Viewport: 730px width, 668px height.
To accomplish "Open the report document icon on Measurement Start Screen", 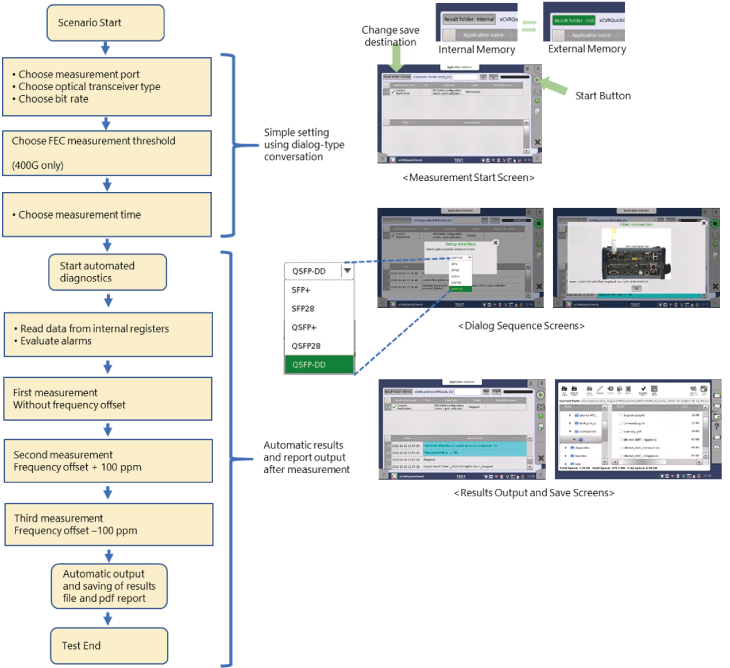I will [x=537, y=112].
